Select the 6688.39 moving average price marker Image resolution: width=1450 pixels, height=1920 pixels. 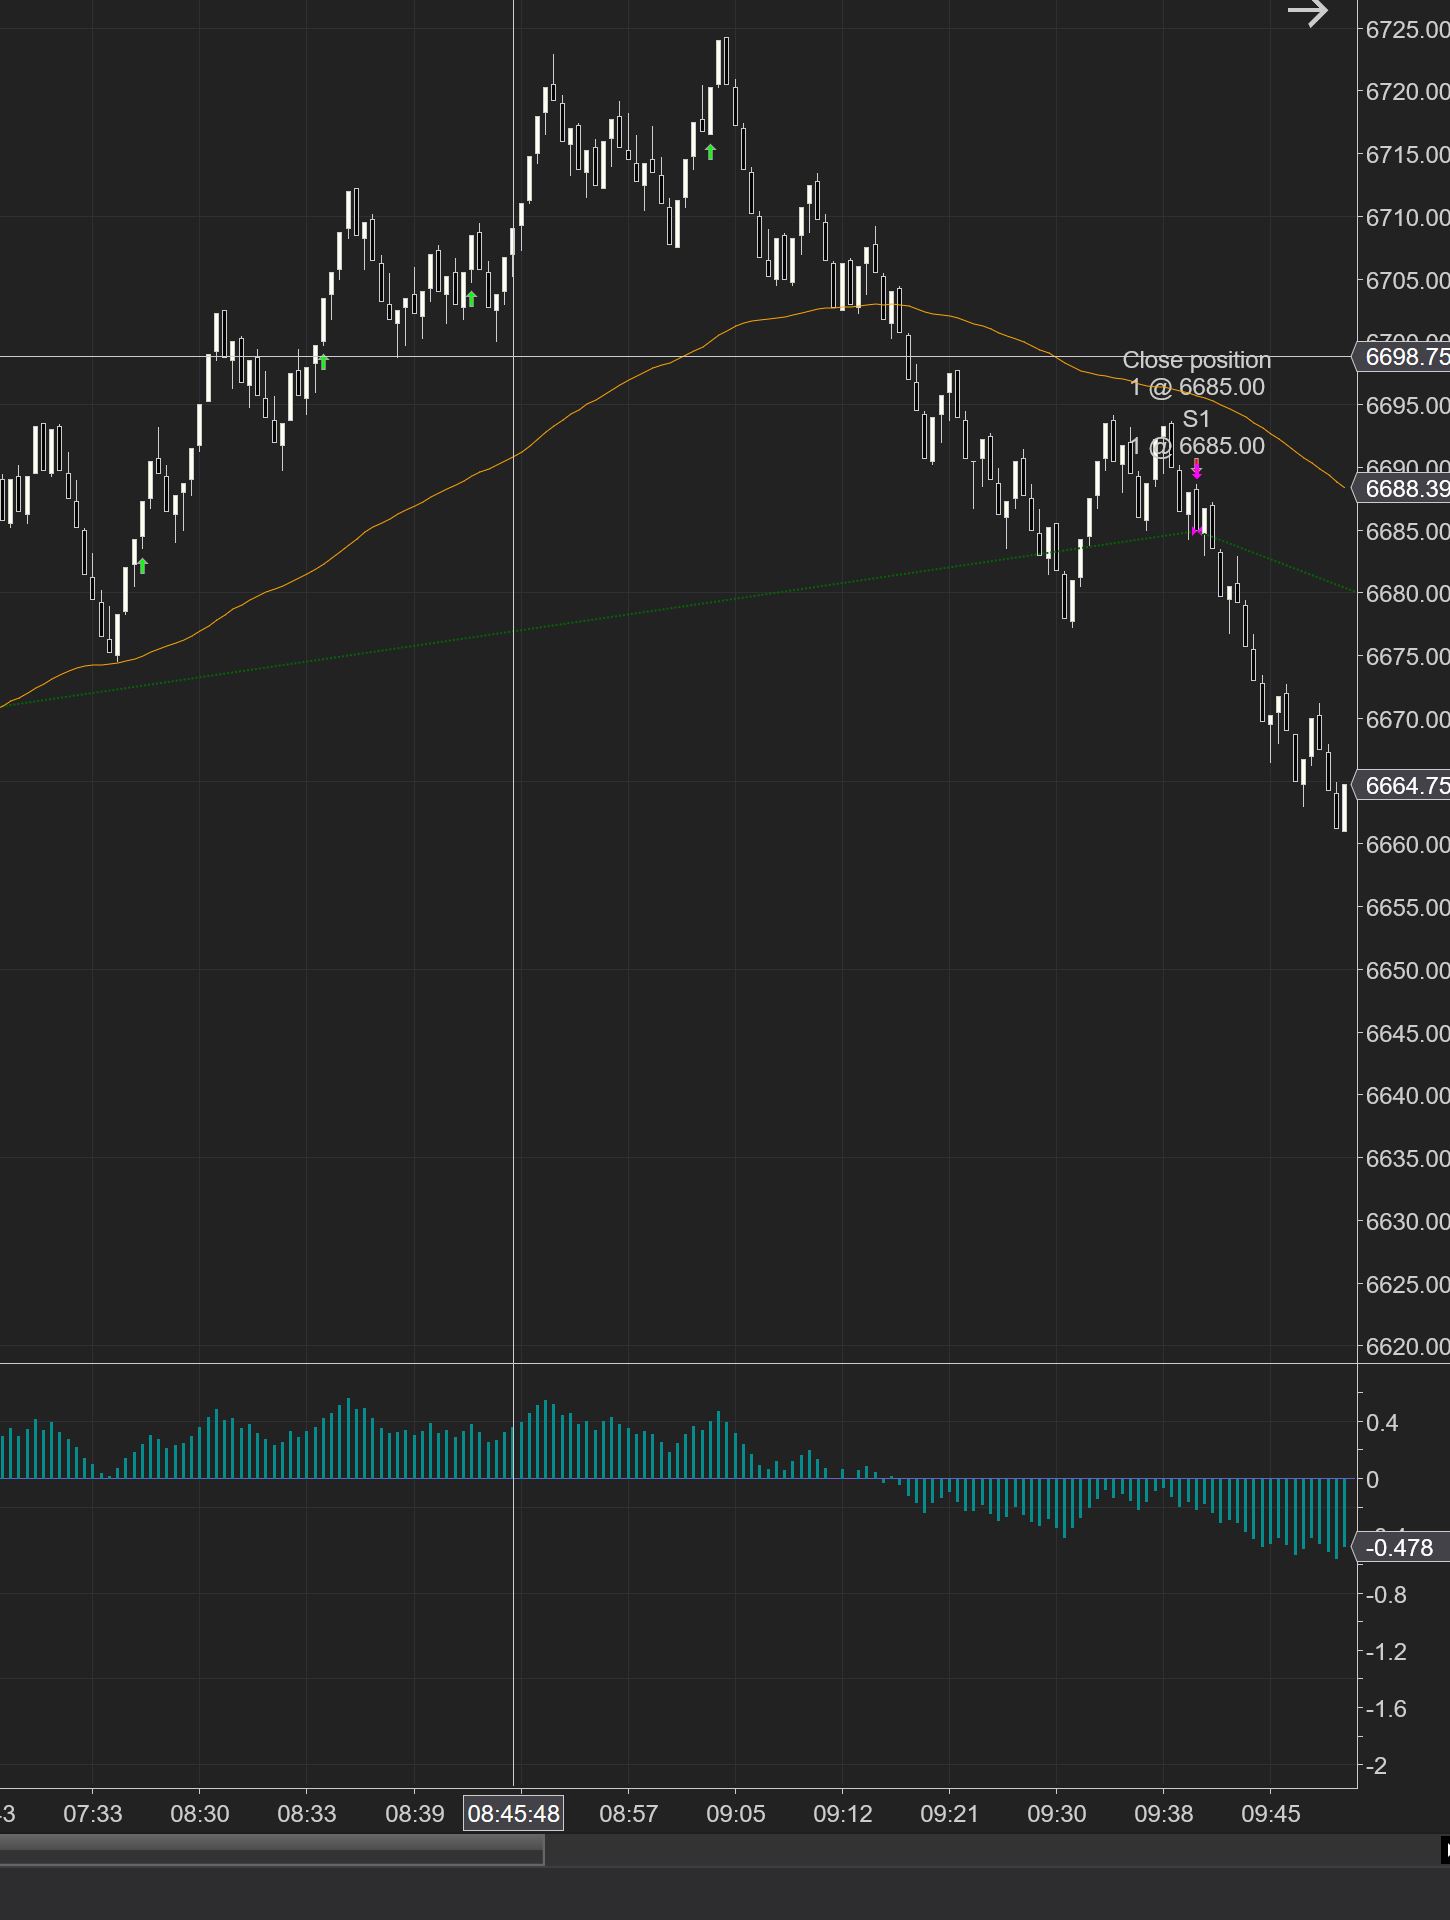tap(1403, 488)
